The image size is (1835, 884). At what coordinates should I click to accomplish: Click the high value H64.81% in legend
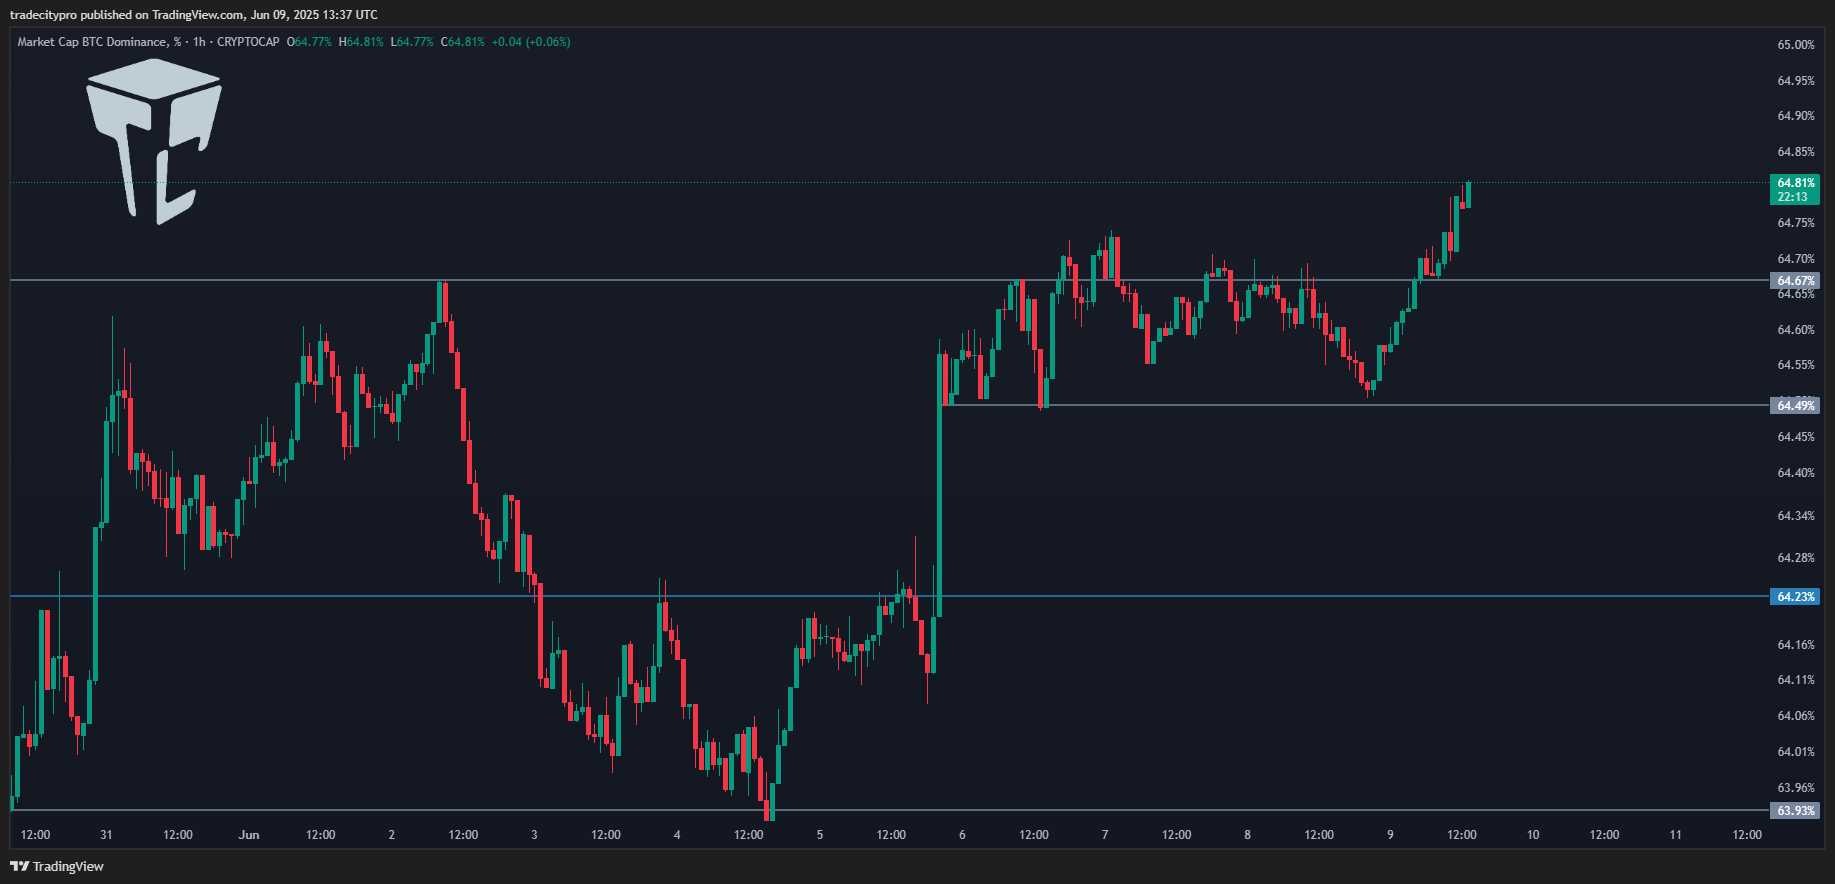click(x=361, y=42)
